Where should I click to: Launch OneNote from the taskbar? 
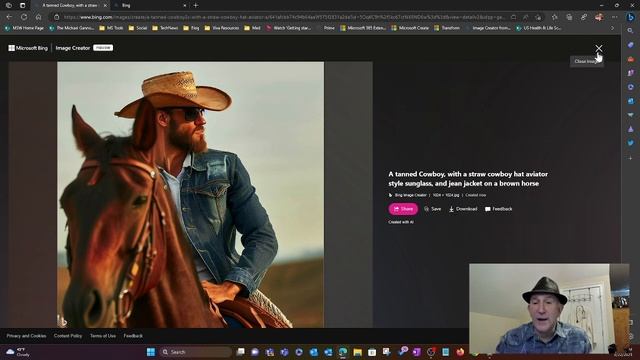[416, 352]
